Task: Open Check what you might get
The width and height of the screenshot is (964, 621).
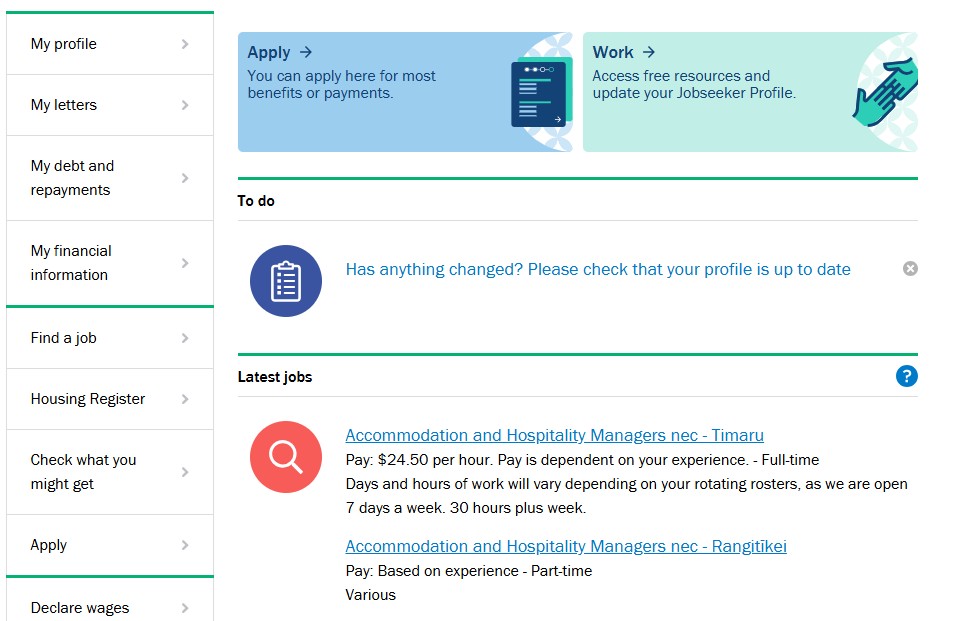Action: [83, 472]
